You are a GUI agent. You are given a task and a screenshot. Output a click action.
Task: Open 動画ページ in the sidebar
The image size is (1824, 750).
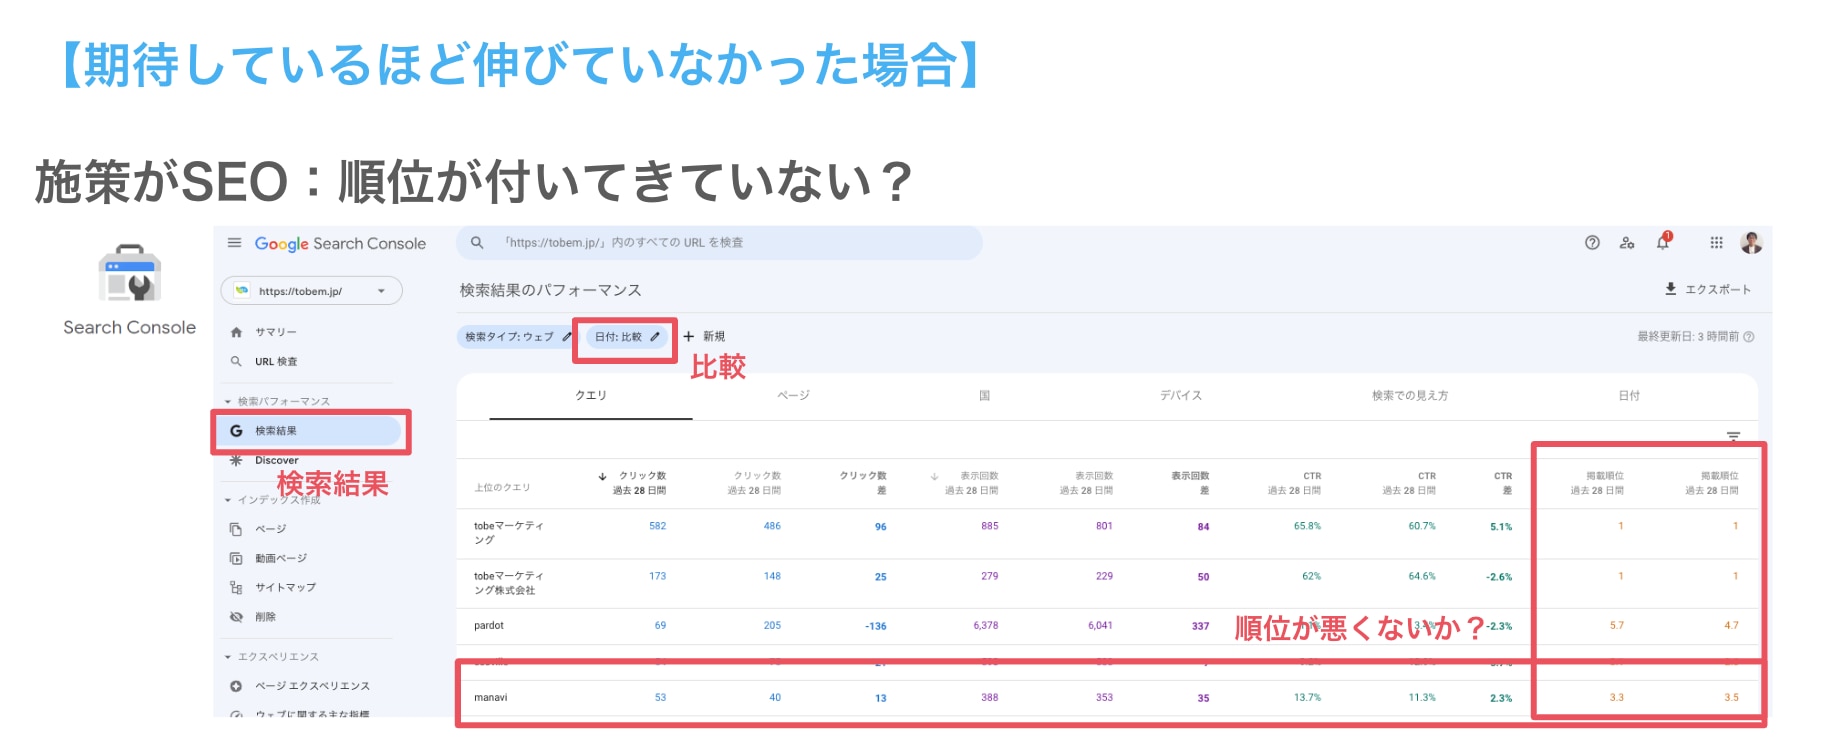[281, 558]
